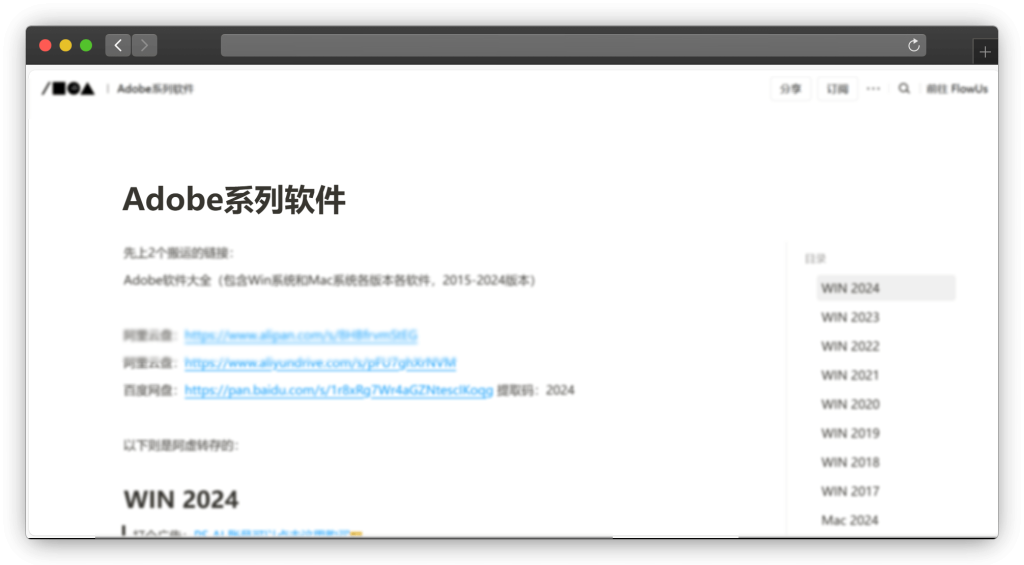Jump to WIN 2018 in the table of contents

850,462
